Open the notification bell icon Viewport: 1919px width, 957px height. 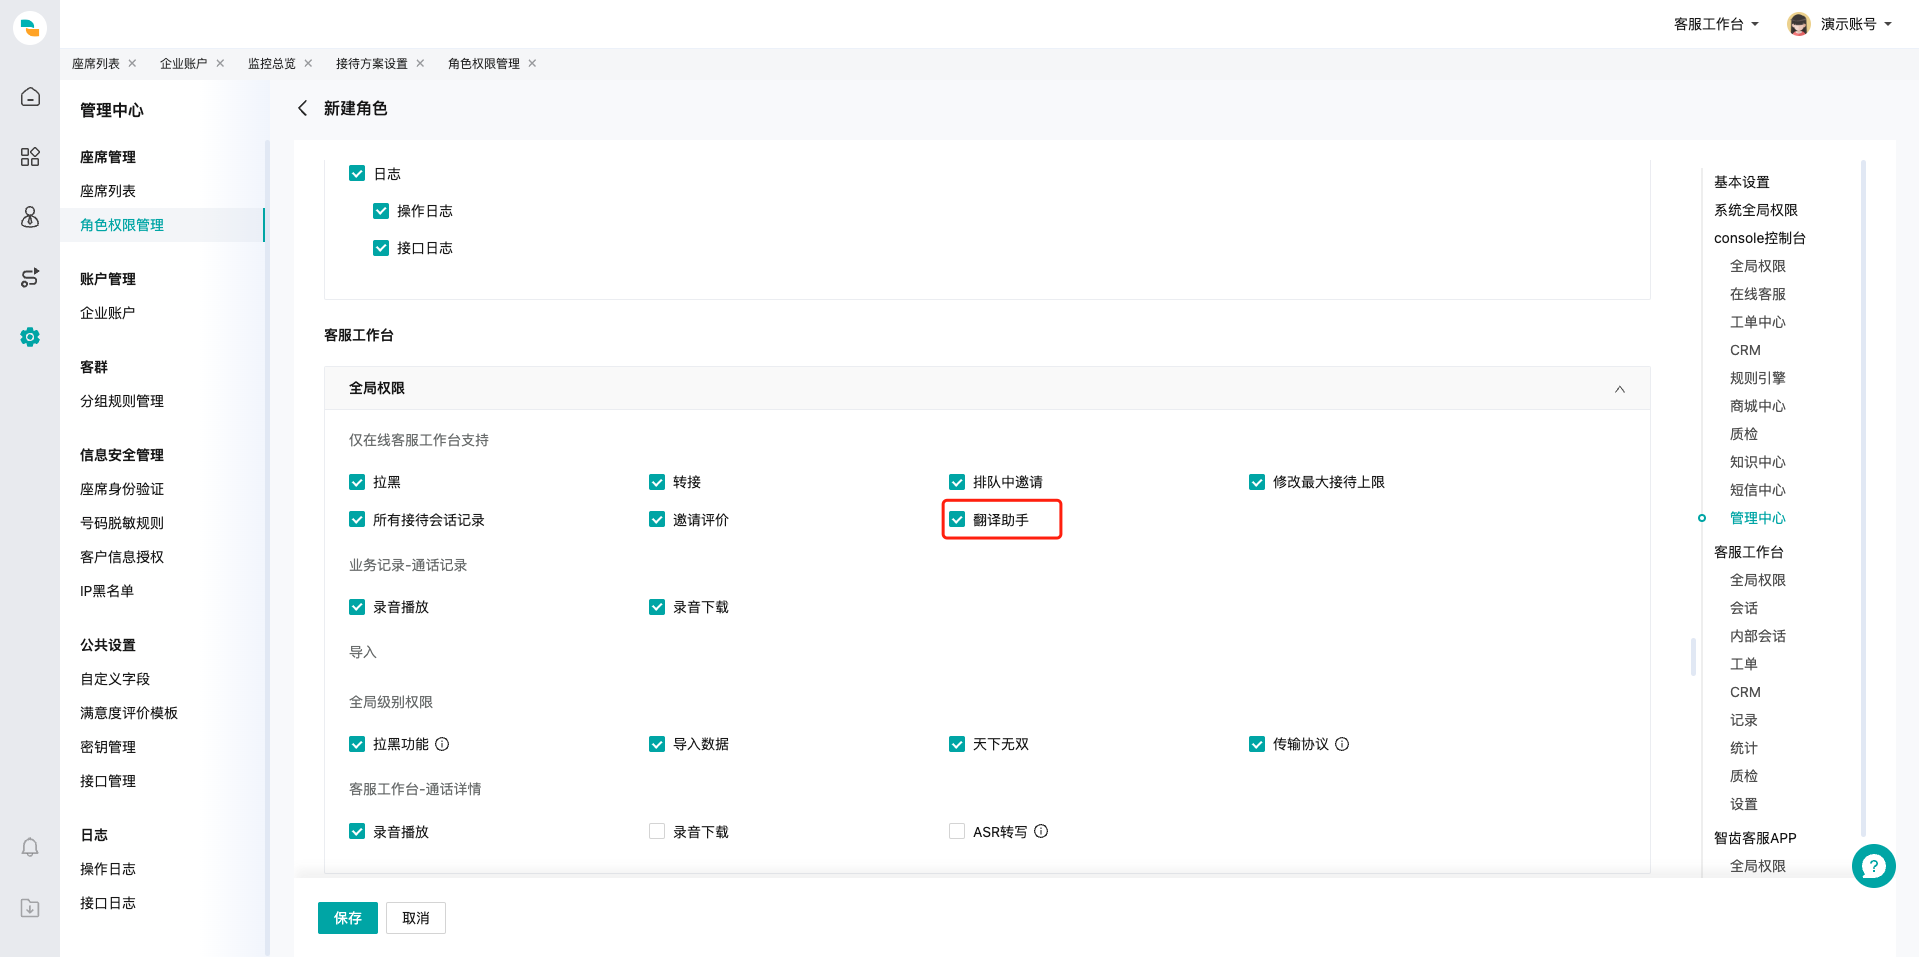[x=30, y=847]
